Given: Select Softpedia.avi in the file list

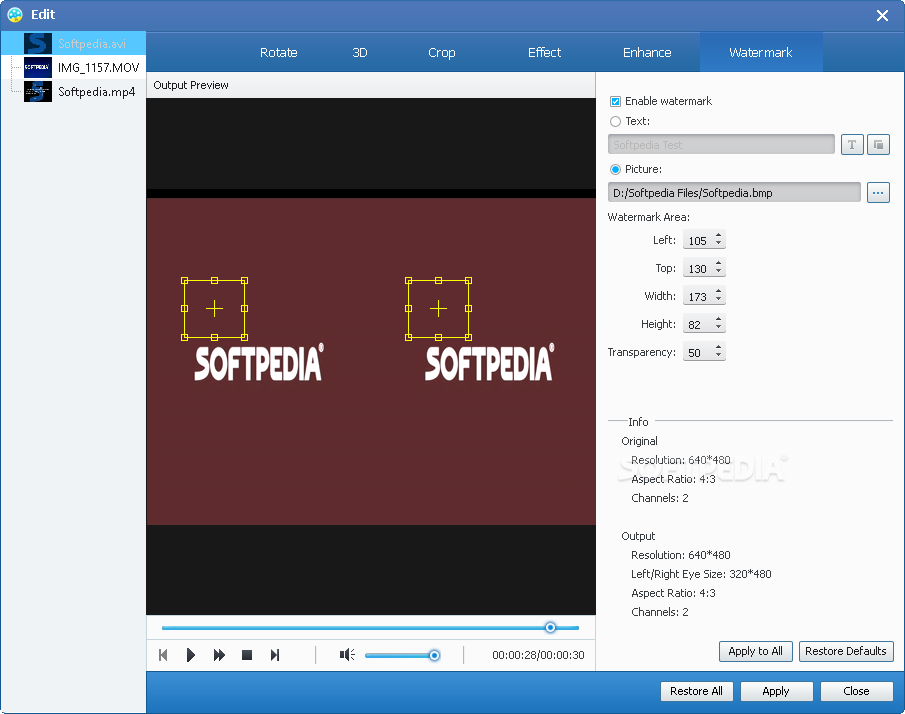Looking at the screenshot, I should tap(92, 44).
